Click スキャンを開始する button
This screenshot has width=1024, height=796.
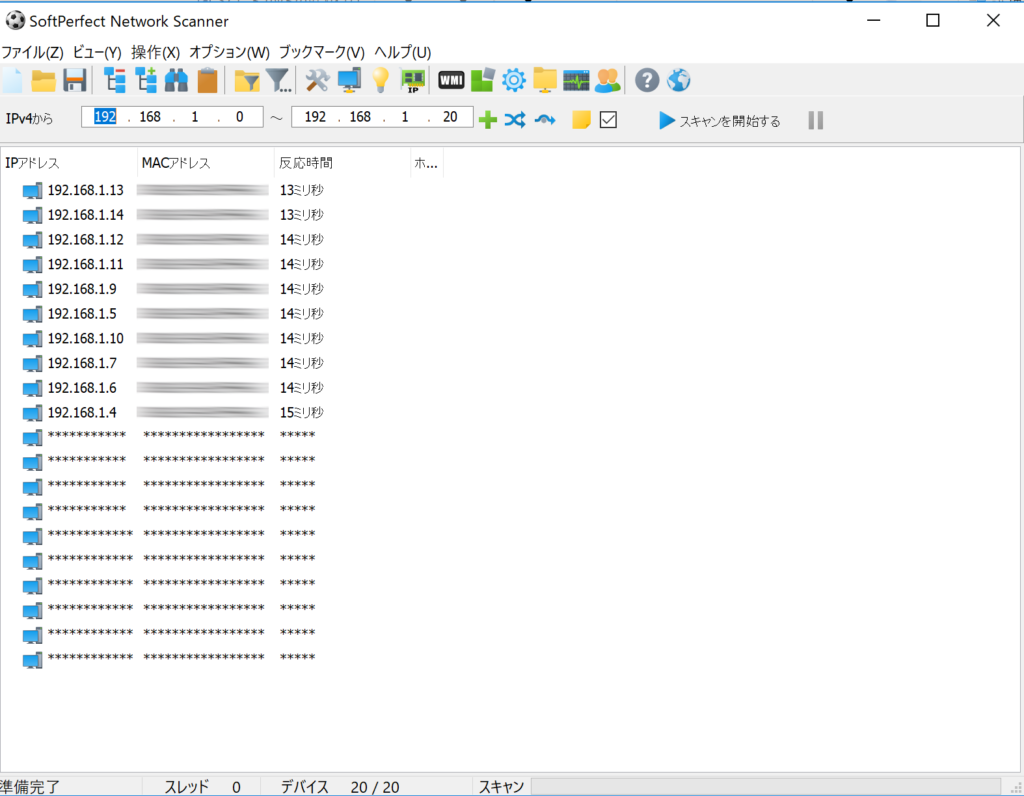(x=719, y=121)
